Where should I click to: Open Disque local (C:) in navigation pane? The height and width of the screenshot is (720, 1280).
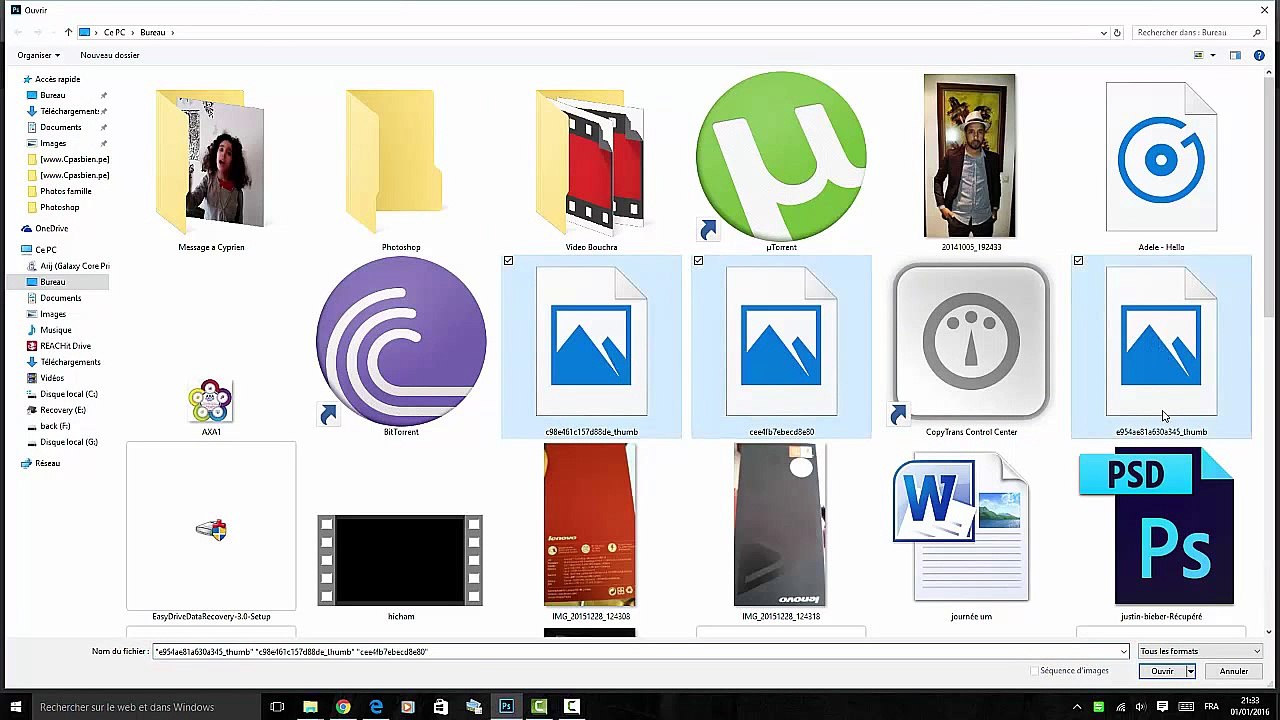tap(68, 394)
